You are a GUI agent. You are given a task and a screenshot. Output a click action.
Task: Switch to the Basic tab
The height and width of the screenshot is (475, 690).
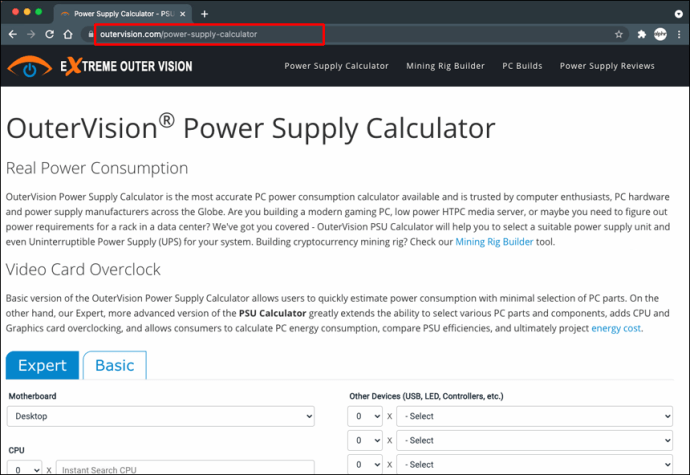[115, 365]
